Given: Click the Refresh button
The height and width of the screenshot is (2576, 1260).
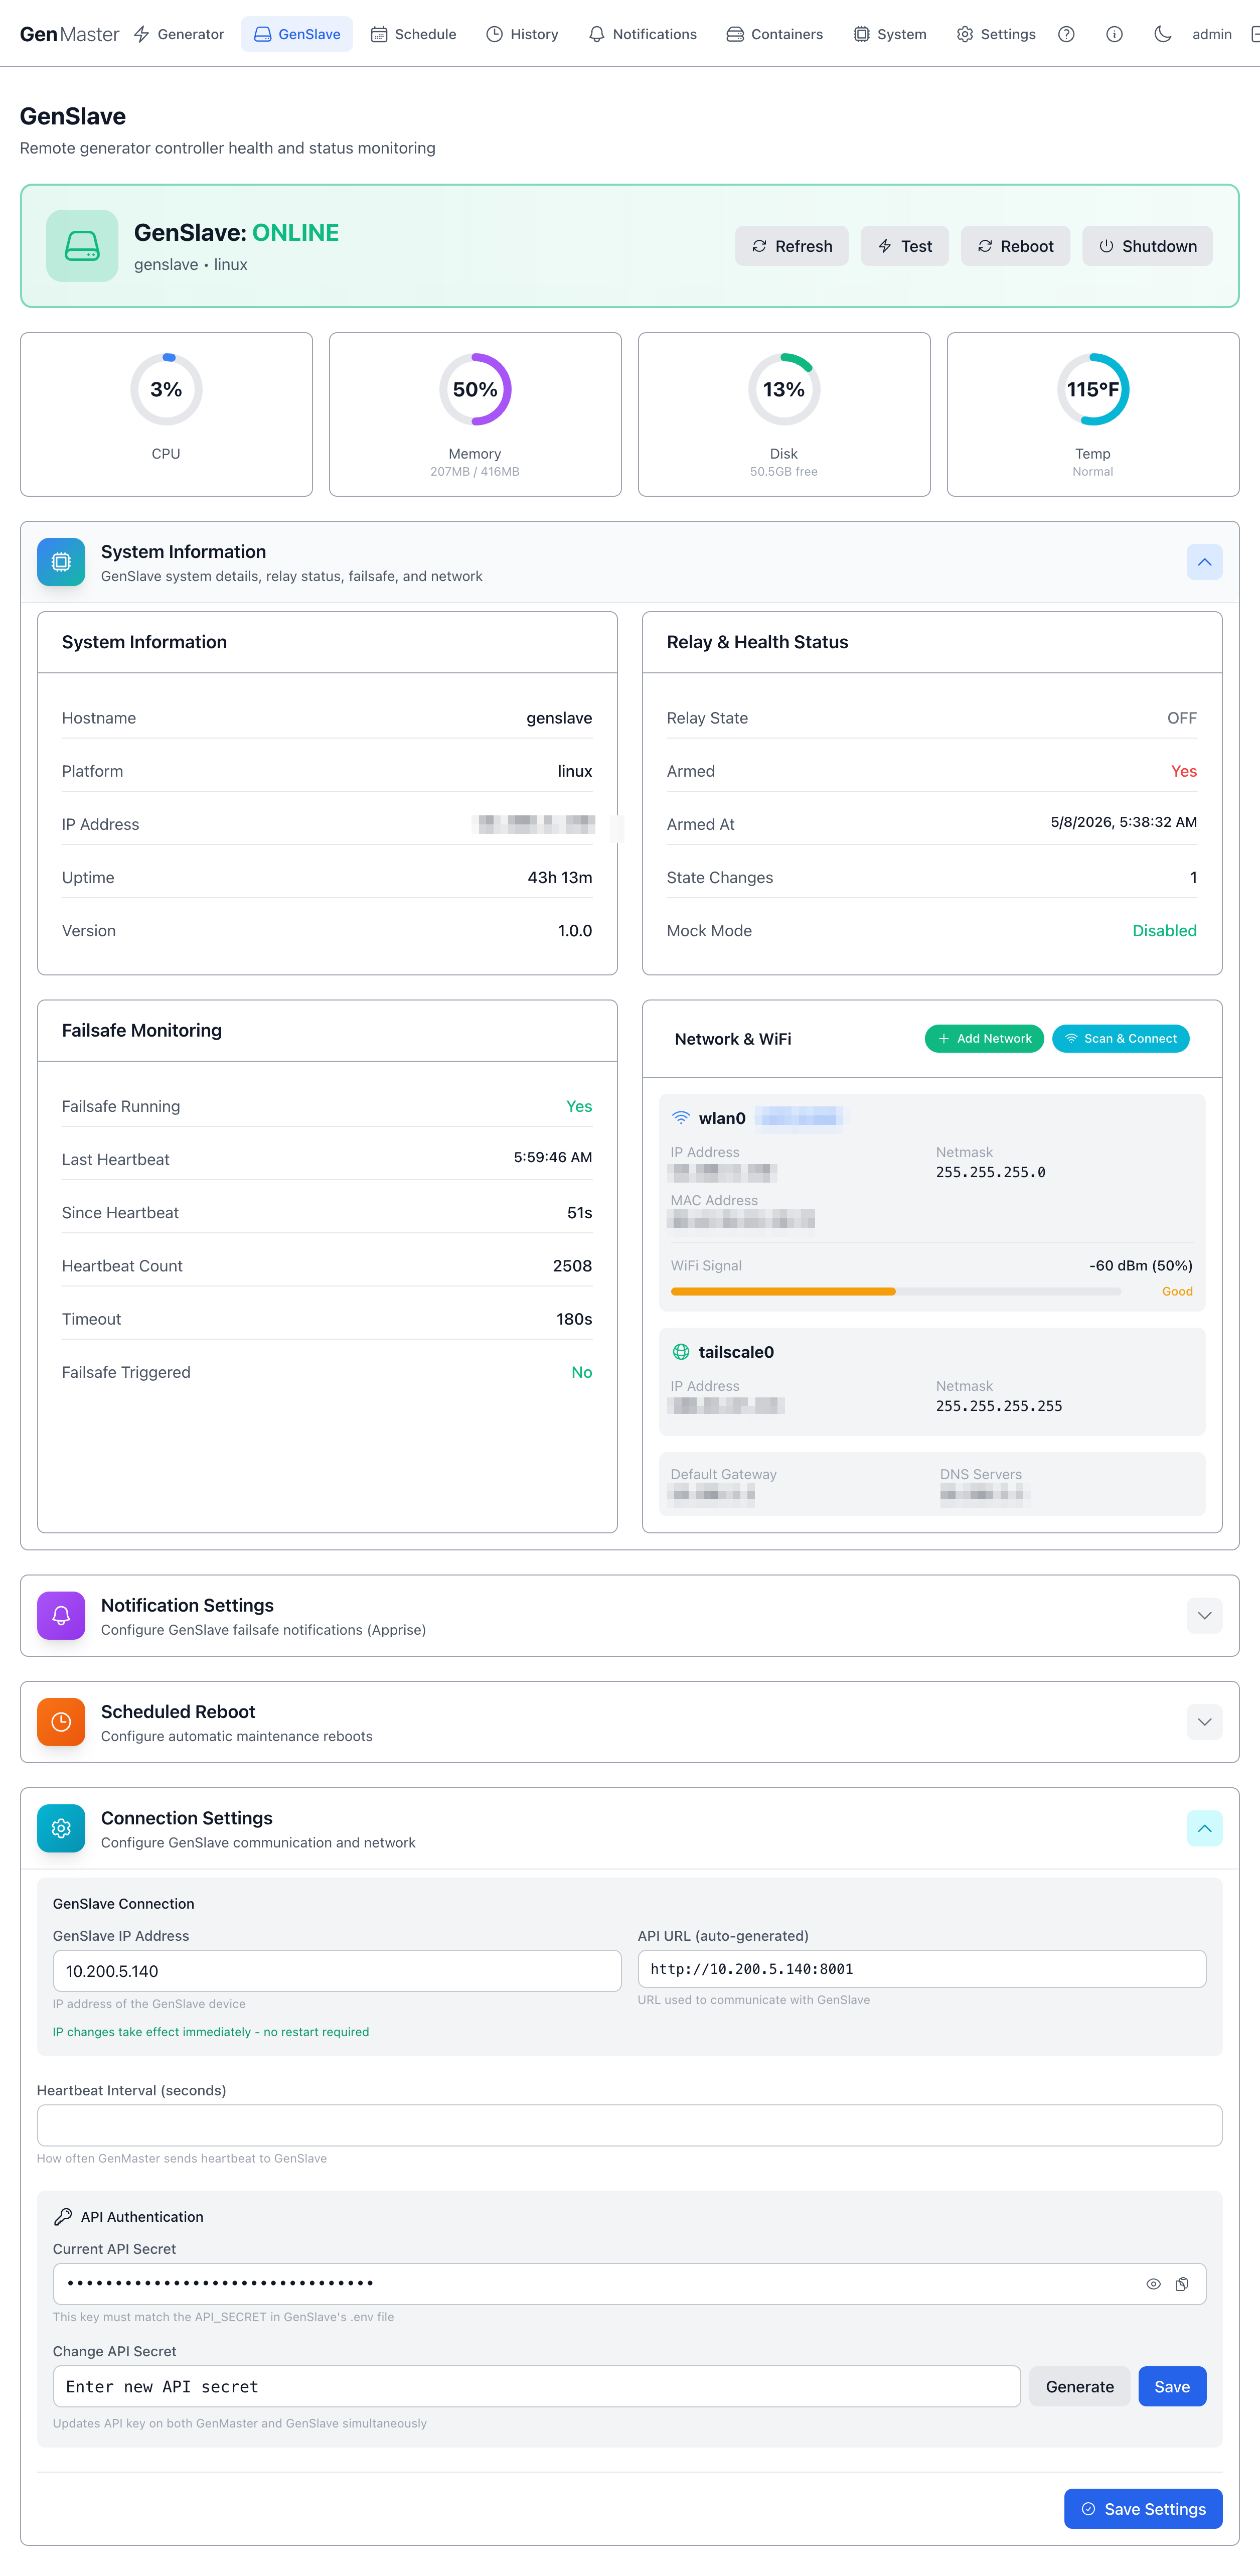Looking at the screenshot, I should [x=792, y=246].
